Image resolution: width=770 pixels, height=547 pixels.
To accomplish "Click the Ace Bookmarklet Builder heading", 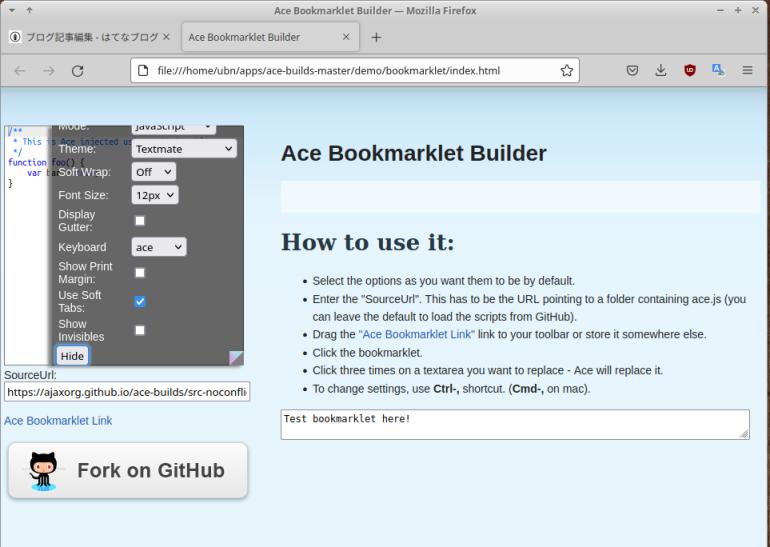I will coord(413,153).
